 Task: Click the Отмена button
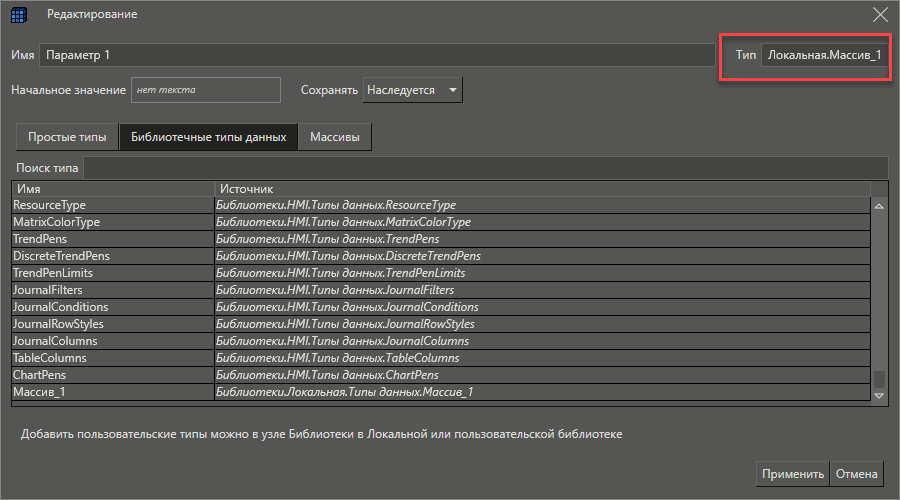tap(857, 474)
